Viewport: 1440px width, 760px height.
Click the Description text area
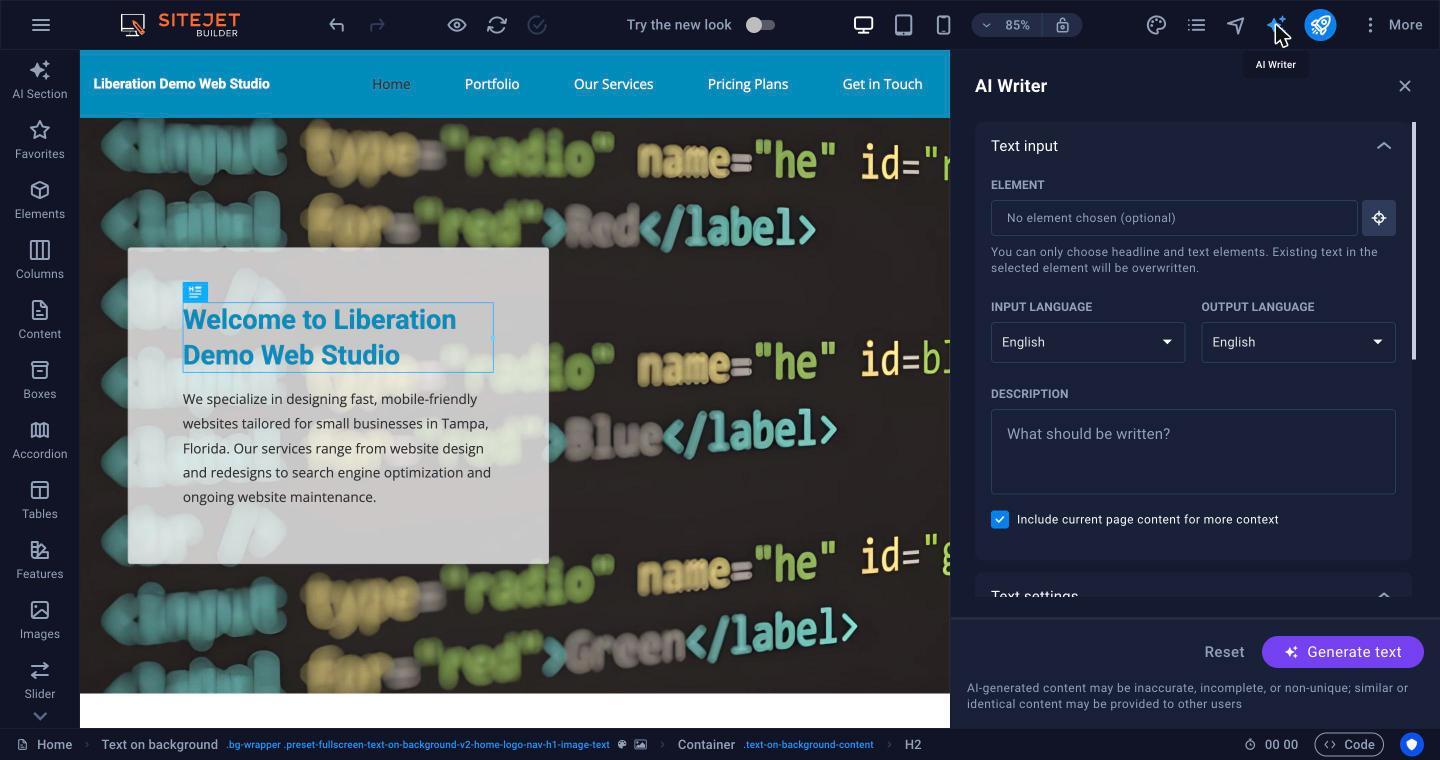tap(1193, 451)
